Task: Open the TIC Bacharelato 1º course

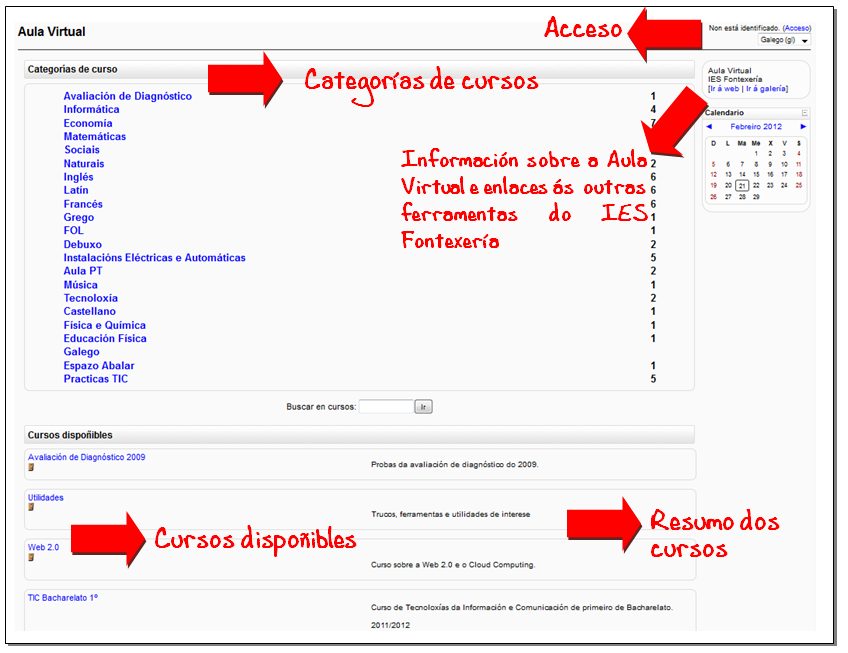Action: pos(63,597)
